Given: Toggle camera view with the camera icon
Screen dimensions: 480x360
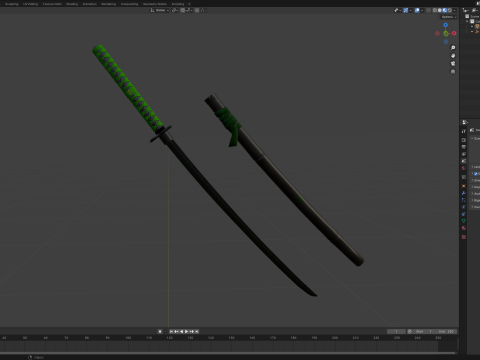Looking at the screenshot, I should pos(453,63).
